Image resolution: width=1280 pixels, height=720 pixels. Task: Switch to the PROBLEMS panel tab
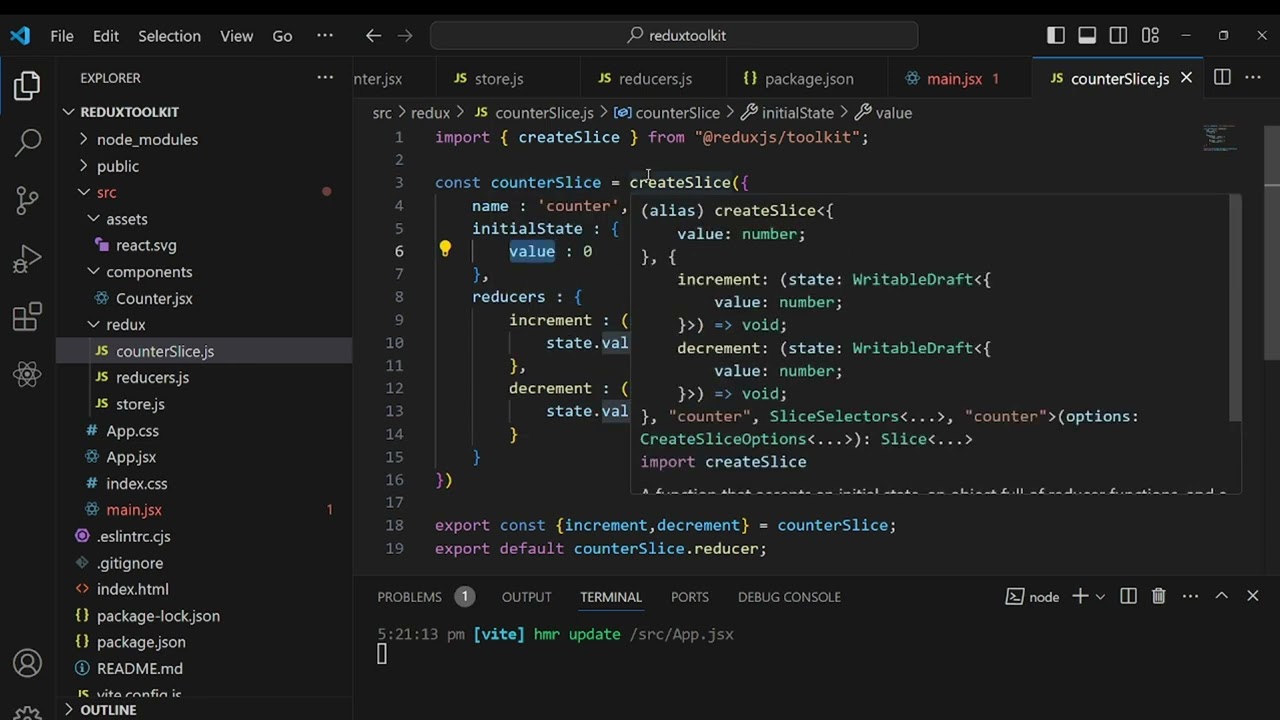pyautogui.click(x=409, y=596)
